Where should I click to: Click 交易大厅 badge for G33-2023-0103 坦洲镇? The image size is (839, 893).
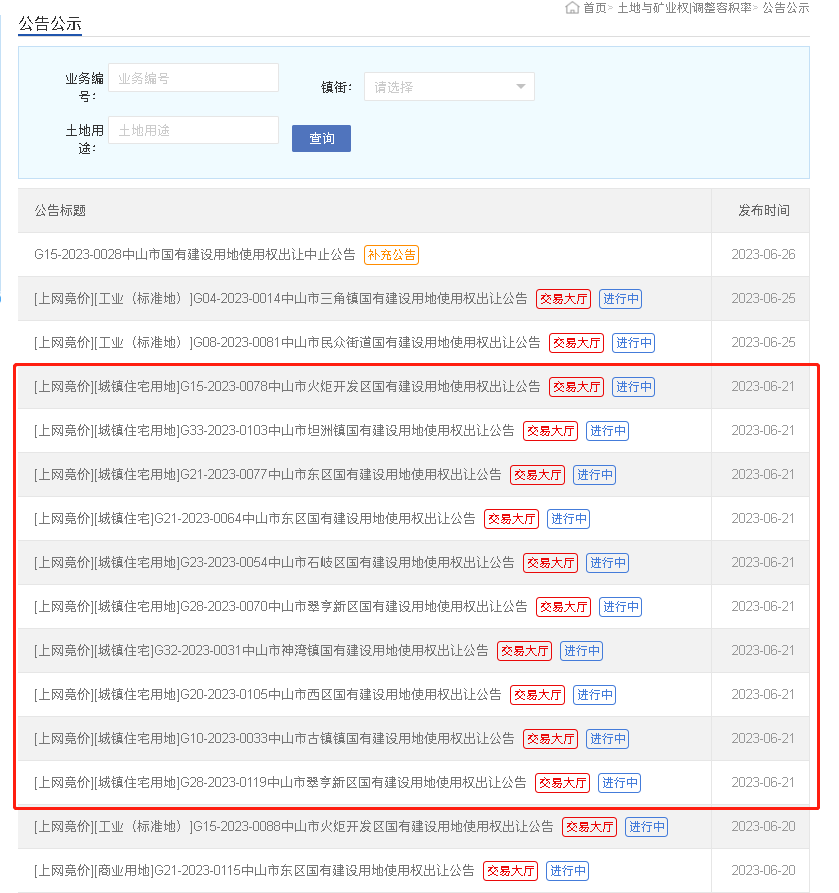(550, 431)
